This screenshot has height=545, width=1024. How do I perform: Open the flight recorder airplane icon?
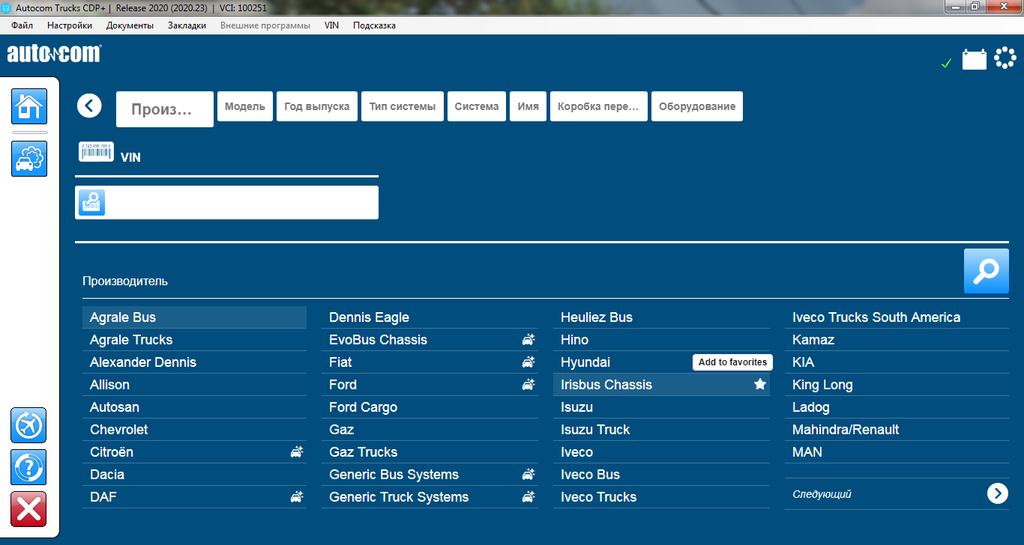29,426
